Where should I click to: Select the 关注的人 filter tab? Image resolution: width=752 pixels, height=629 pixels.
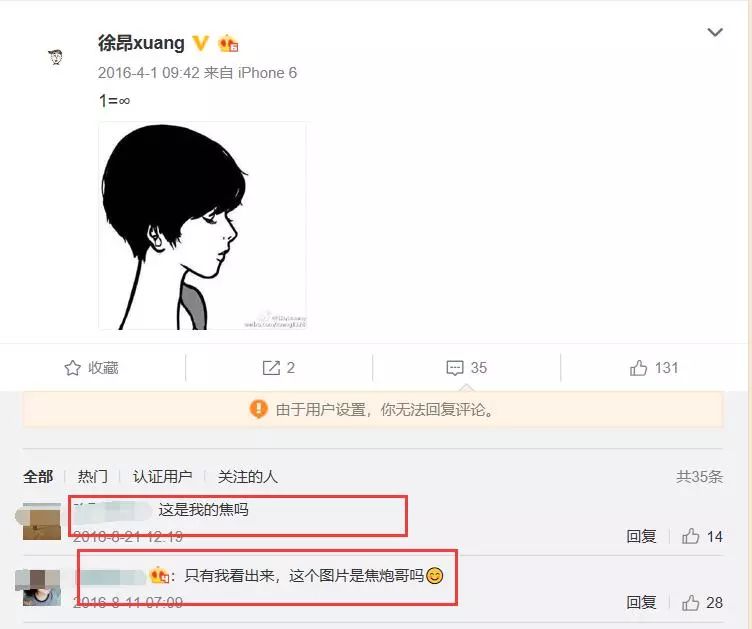pyautogui.click(x=247, y=477)
